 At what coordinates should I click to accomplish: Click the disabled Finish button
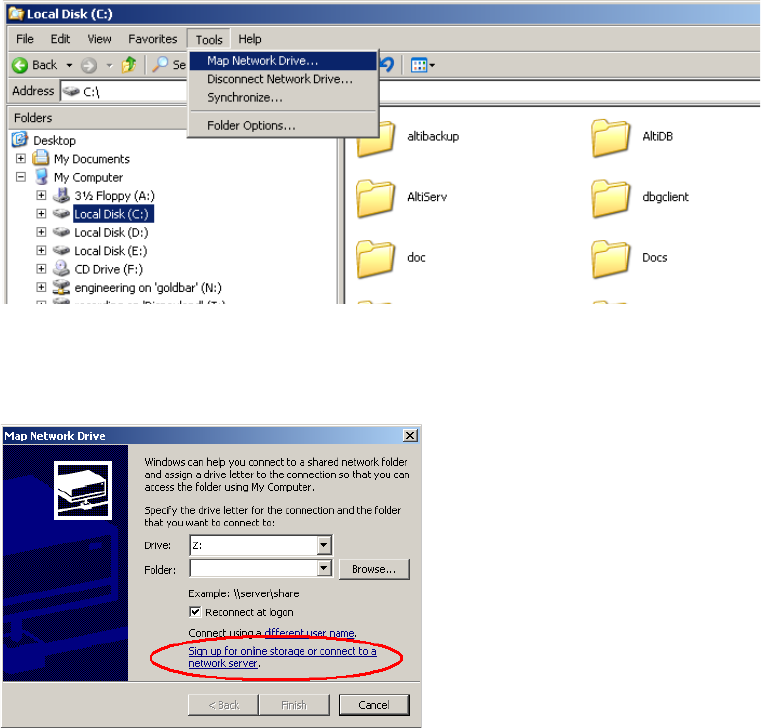294,705
